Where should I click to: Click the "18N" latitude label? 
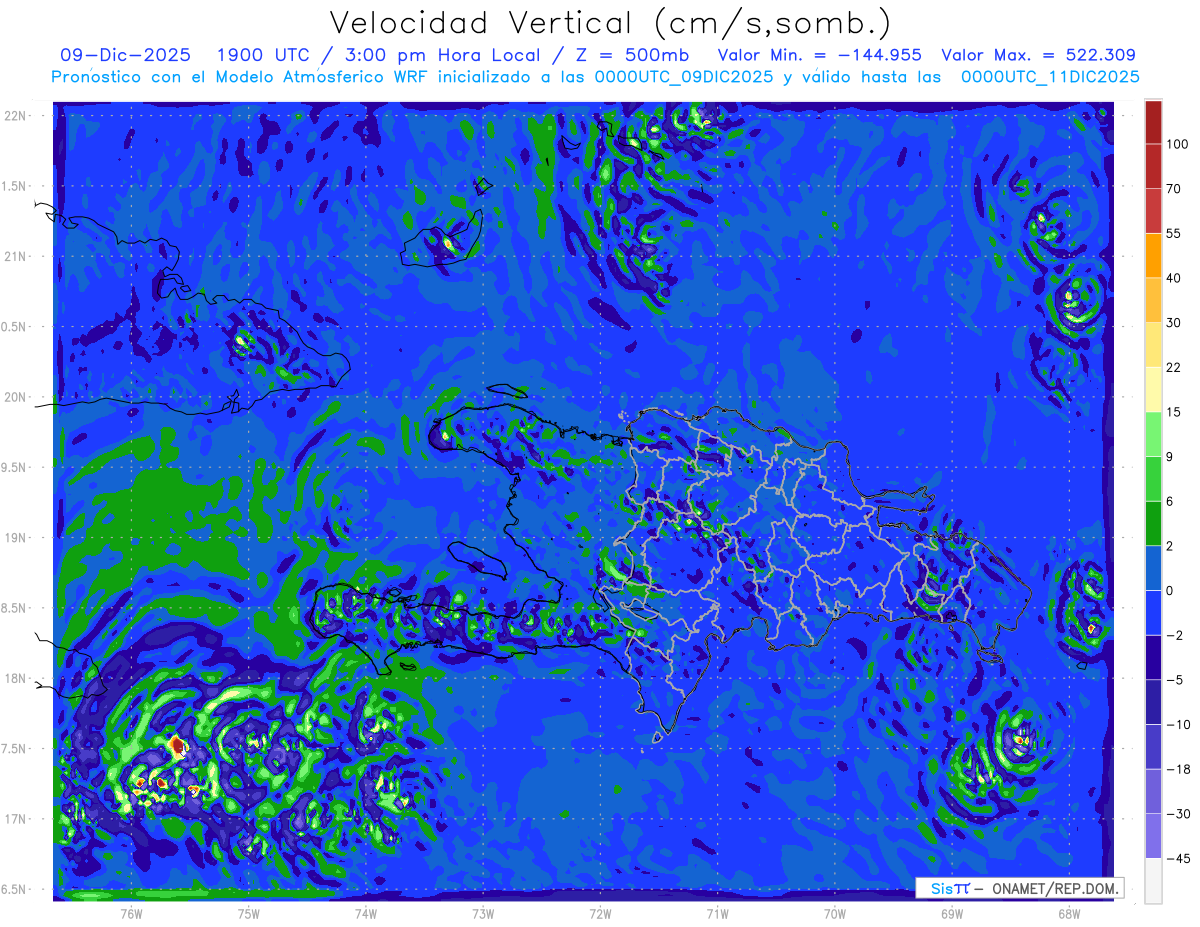point(15,678)
